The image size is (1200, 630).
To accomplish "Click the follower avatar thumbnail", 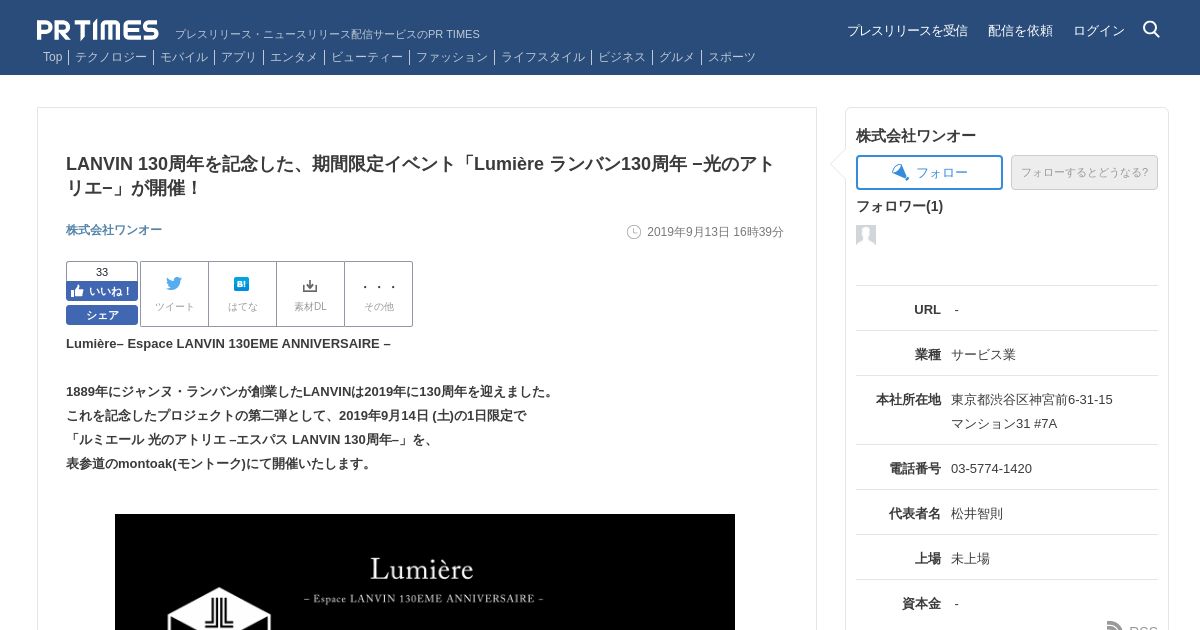I will pos(866,235).
